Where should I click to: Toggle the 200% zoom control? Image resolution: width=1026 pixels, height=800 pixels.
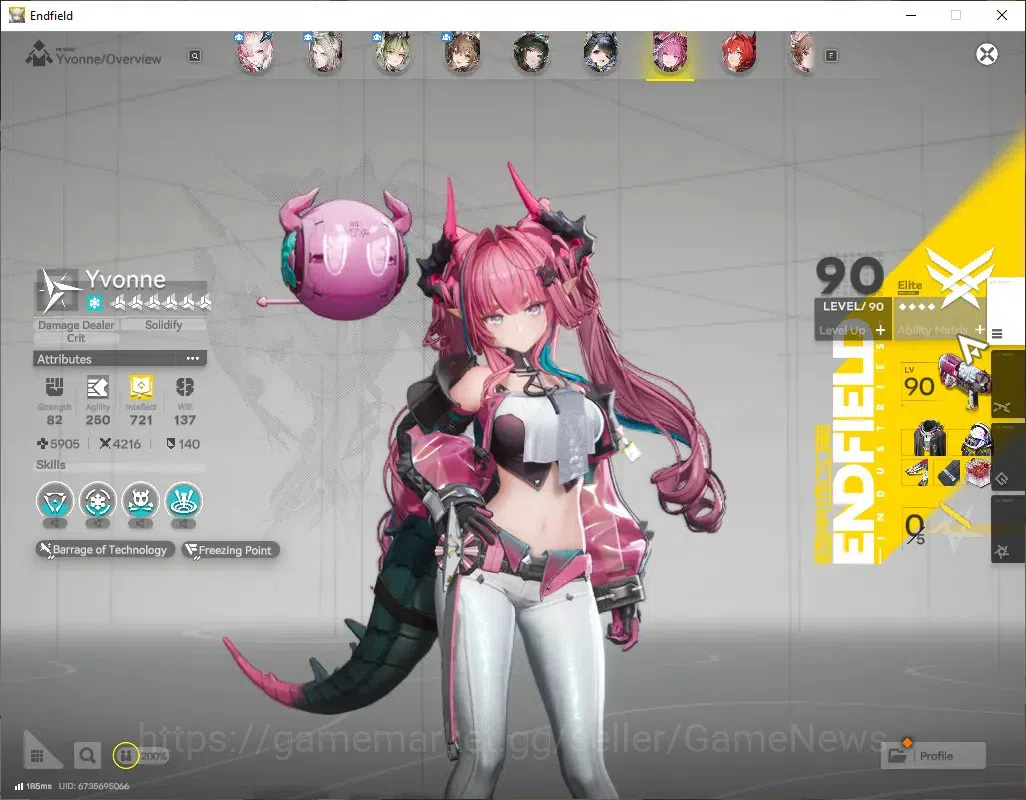pos(141,756)
